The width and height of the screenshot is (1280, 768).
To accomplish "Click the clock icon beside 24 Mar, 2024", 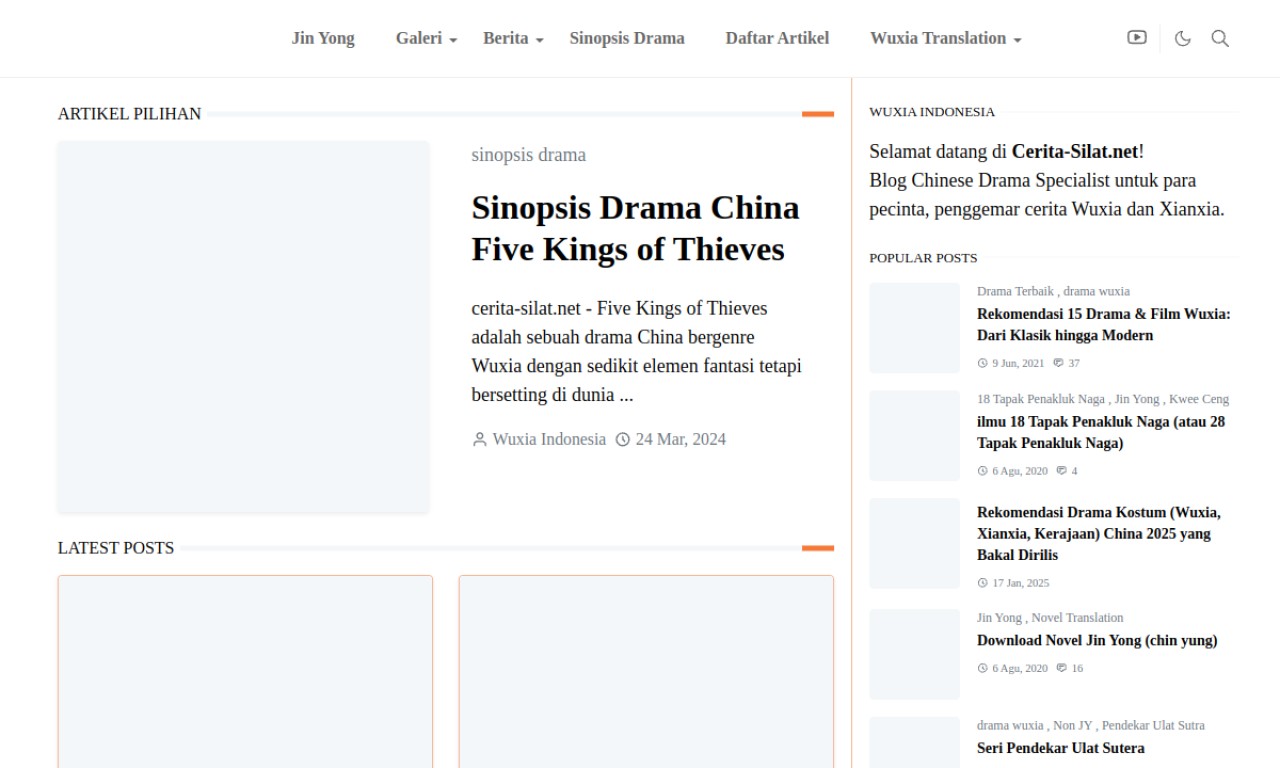I will click(x=623, y=439).
